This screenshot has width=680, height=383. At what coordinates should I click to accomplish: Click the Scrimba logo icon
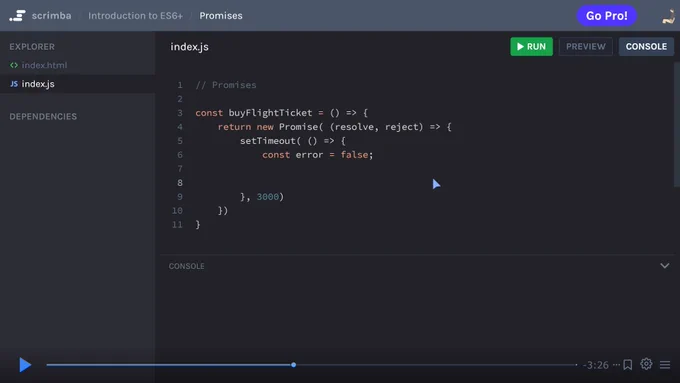pyautogui.click(x=17, y=16)
